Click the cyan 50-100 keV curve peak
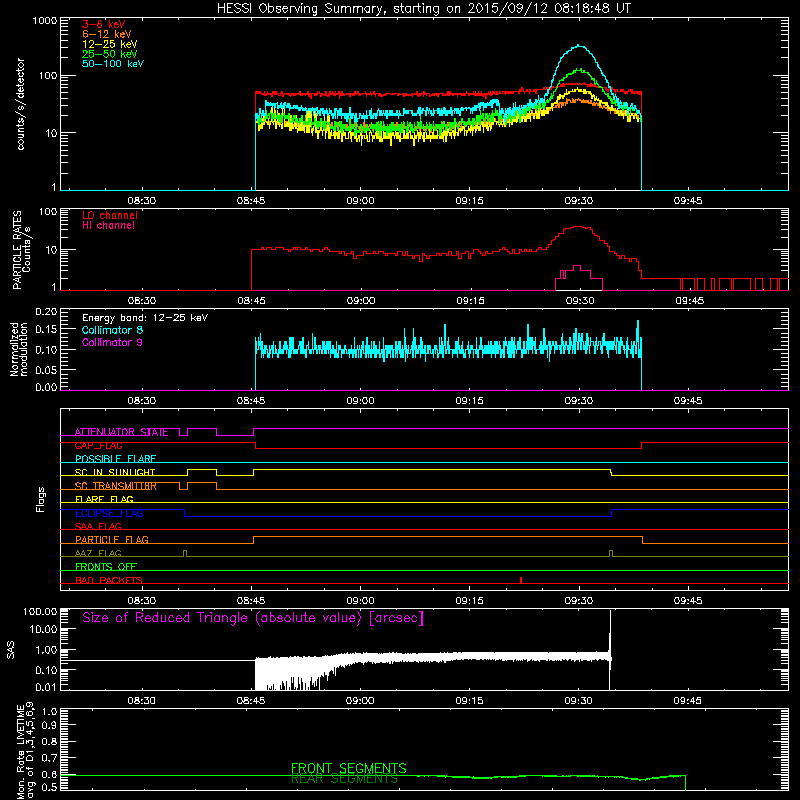Screen dimensions: 800x800 click(x=579, y=46)
